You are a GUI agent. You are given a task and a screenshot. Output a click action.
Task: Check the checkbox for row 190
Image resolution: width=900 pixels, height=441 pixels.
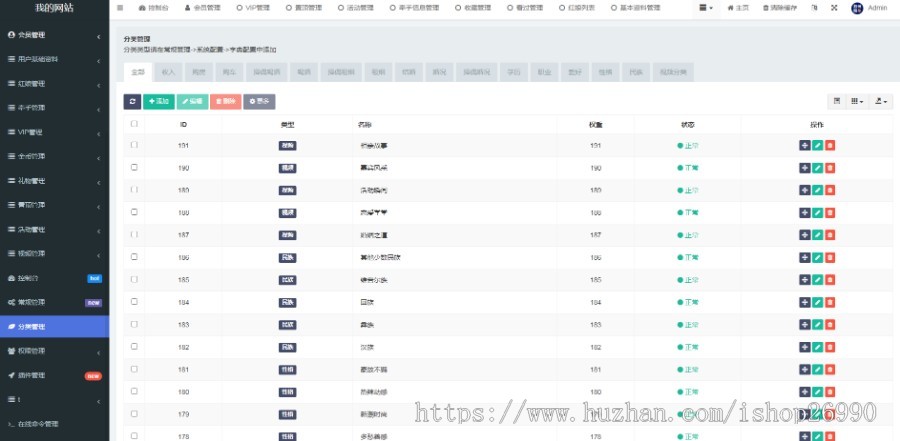(134, 167)
